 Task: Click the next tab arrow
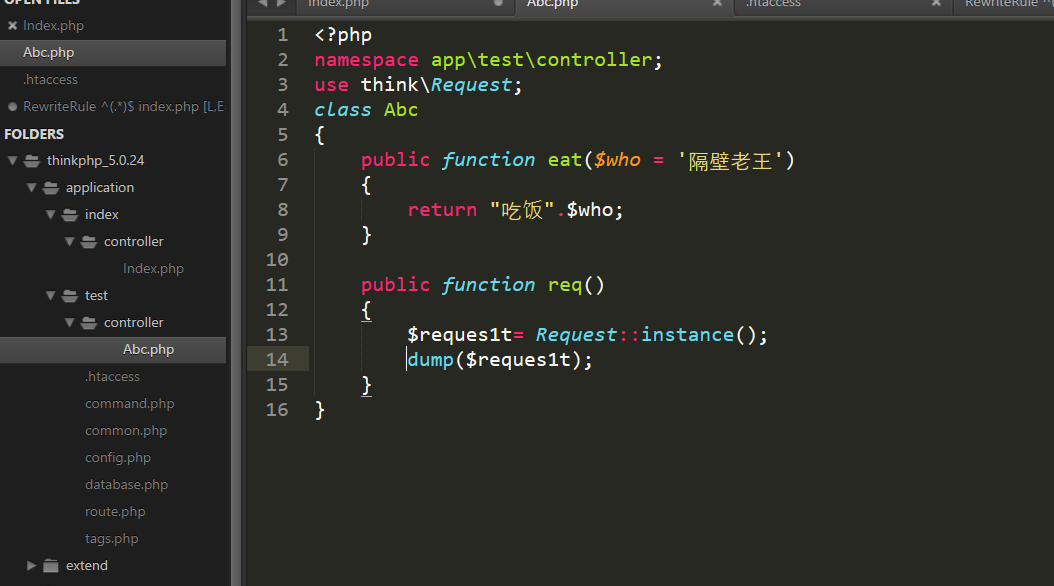(281, 4)
